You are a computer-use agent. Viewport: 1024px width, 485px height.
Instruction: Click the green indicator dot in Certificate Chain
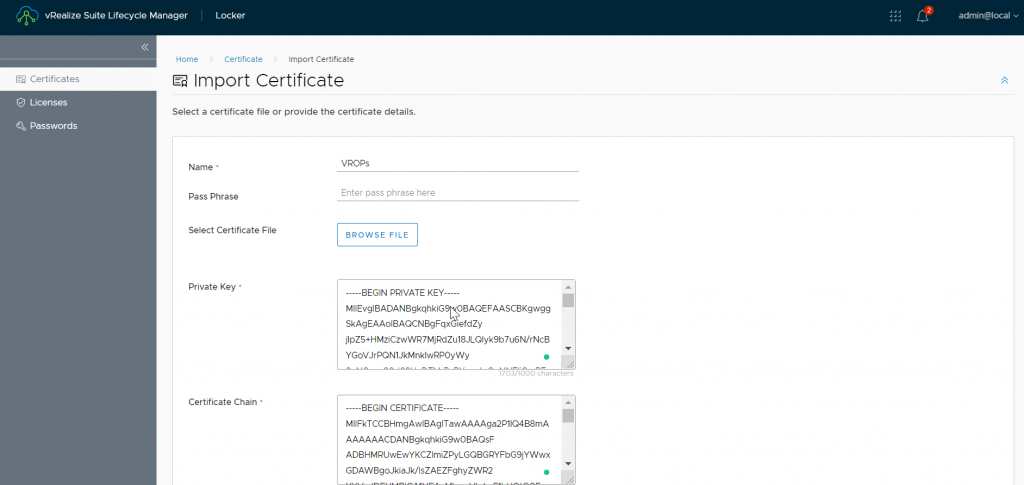[547, 472]
